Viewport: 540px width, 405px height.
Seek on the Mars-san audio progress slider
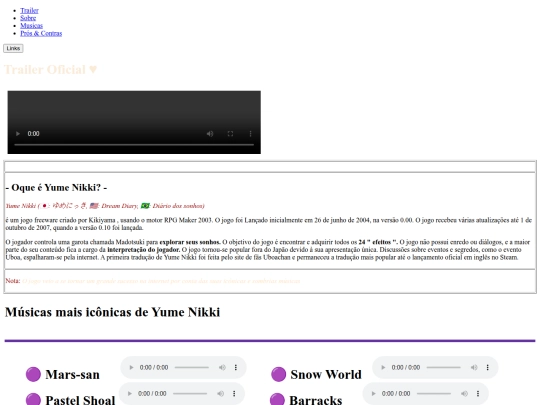point(191,367)
